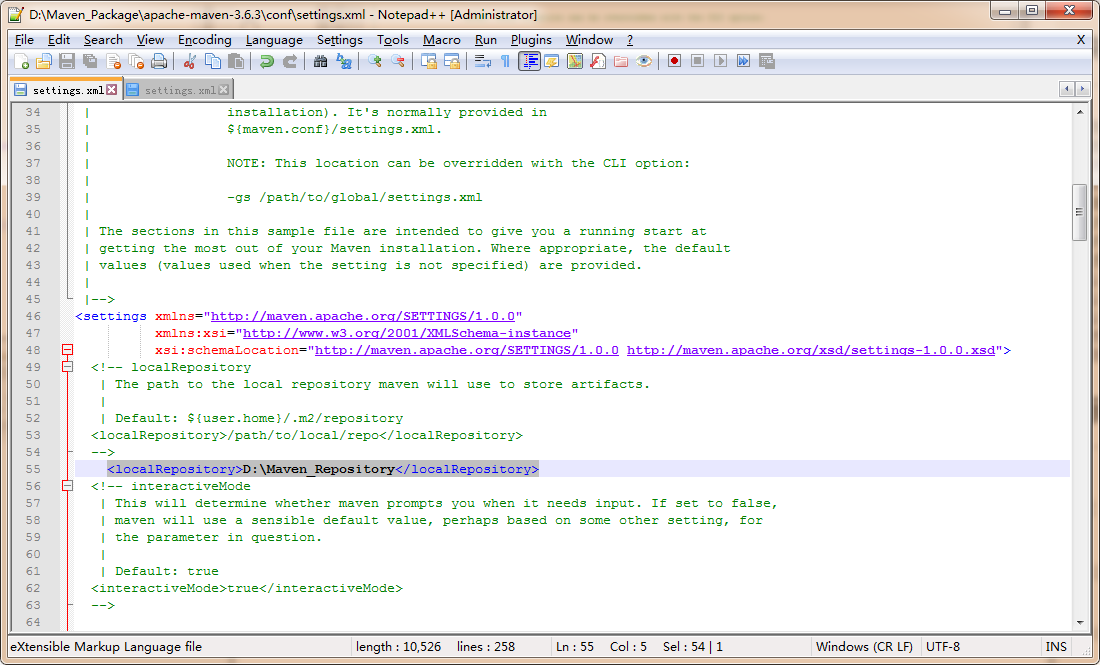The image size is (1100, 665).
Task: Open the Macro menu
Action: (x=441, y=40)
